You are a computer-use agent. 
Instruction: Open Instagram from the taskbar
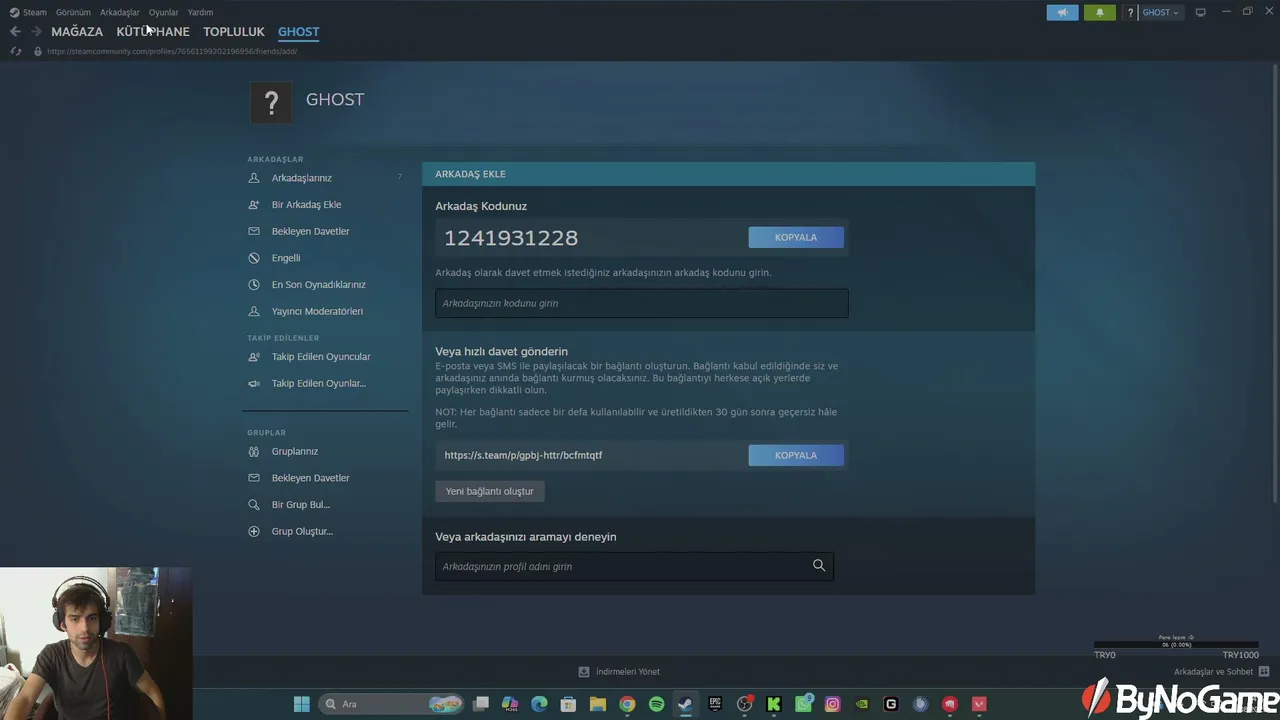point(832,704)
